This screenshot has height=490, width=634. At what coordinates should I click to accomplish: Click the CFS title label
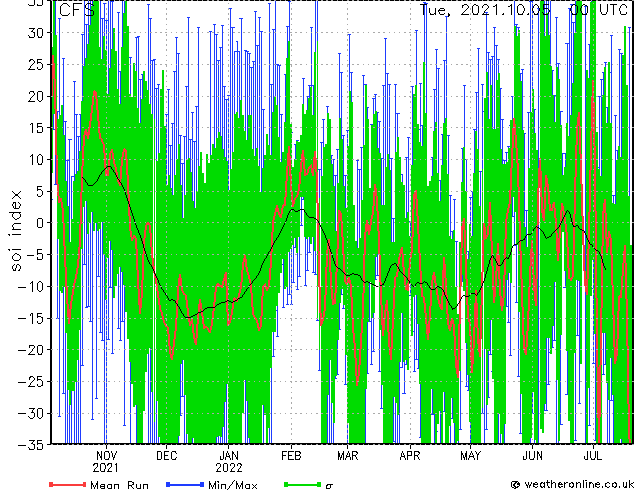pyautogui.click(x=77, y=10)
